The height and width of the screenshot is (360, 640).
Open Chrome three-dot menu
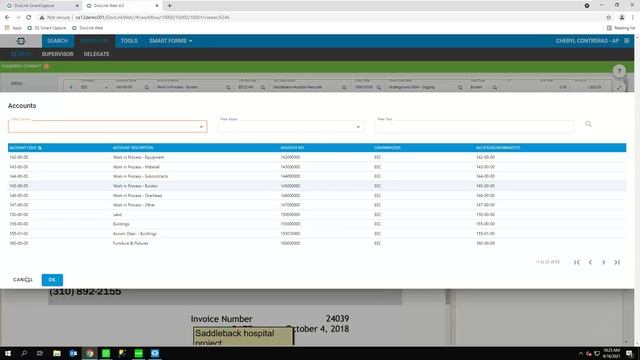(x=633, y=18)
